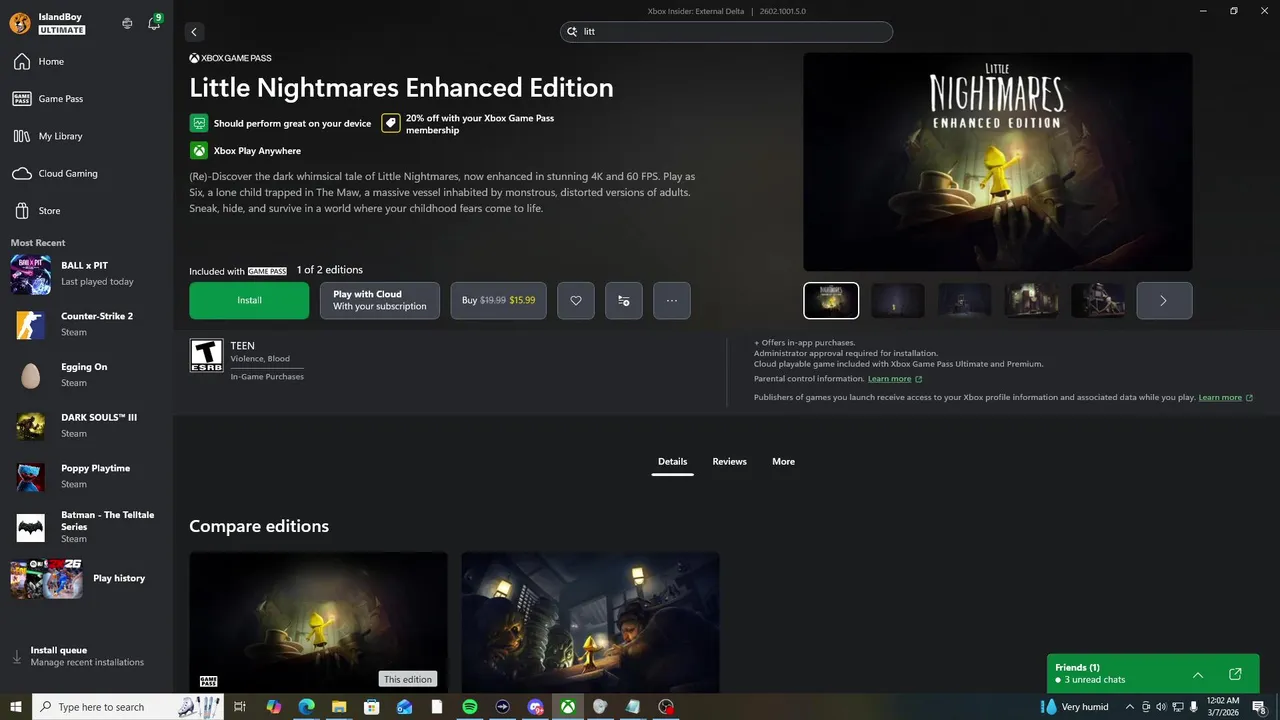Open Windows Start menu

tap(16, 707)
